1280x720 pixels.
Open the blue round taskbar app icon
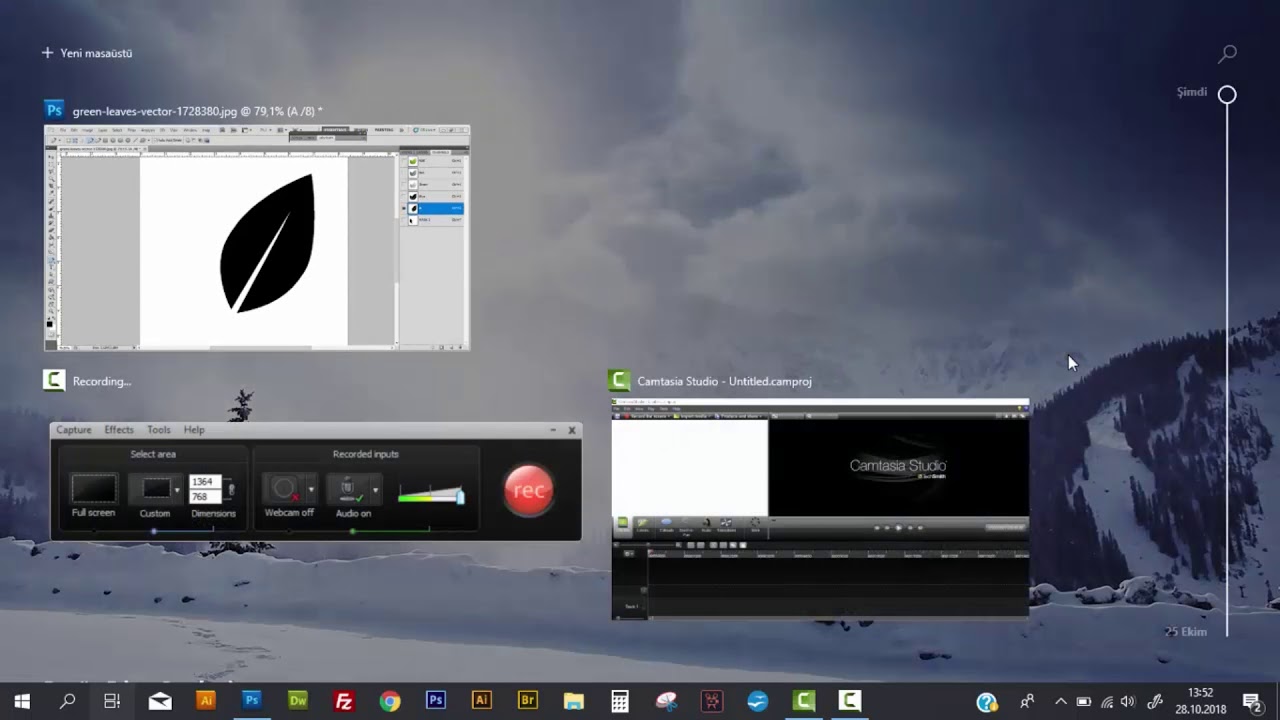coord(758,701)
